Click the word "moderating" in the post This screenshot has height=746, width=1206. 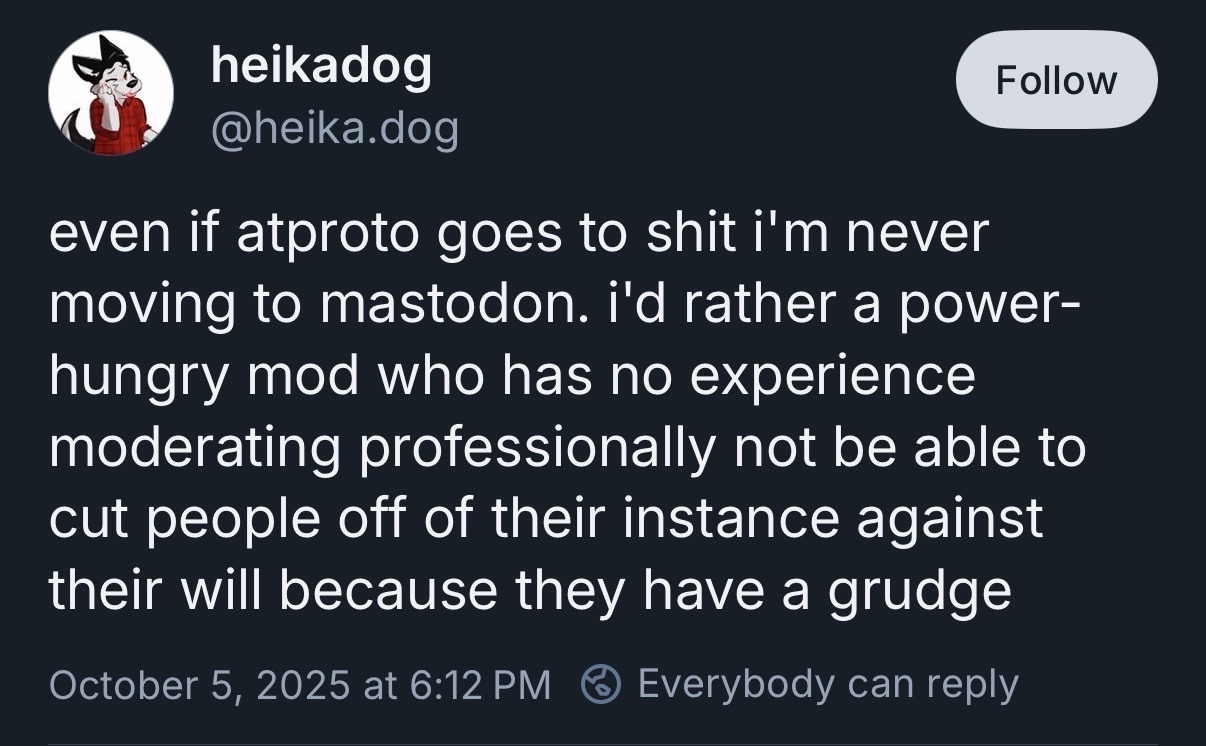(195, 447)
